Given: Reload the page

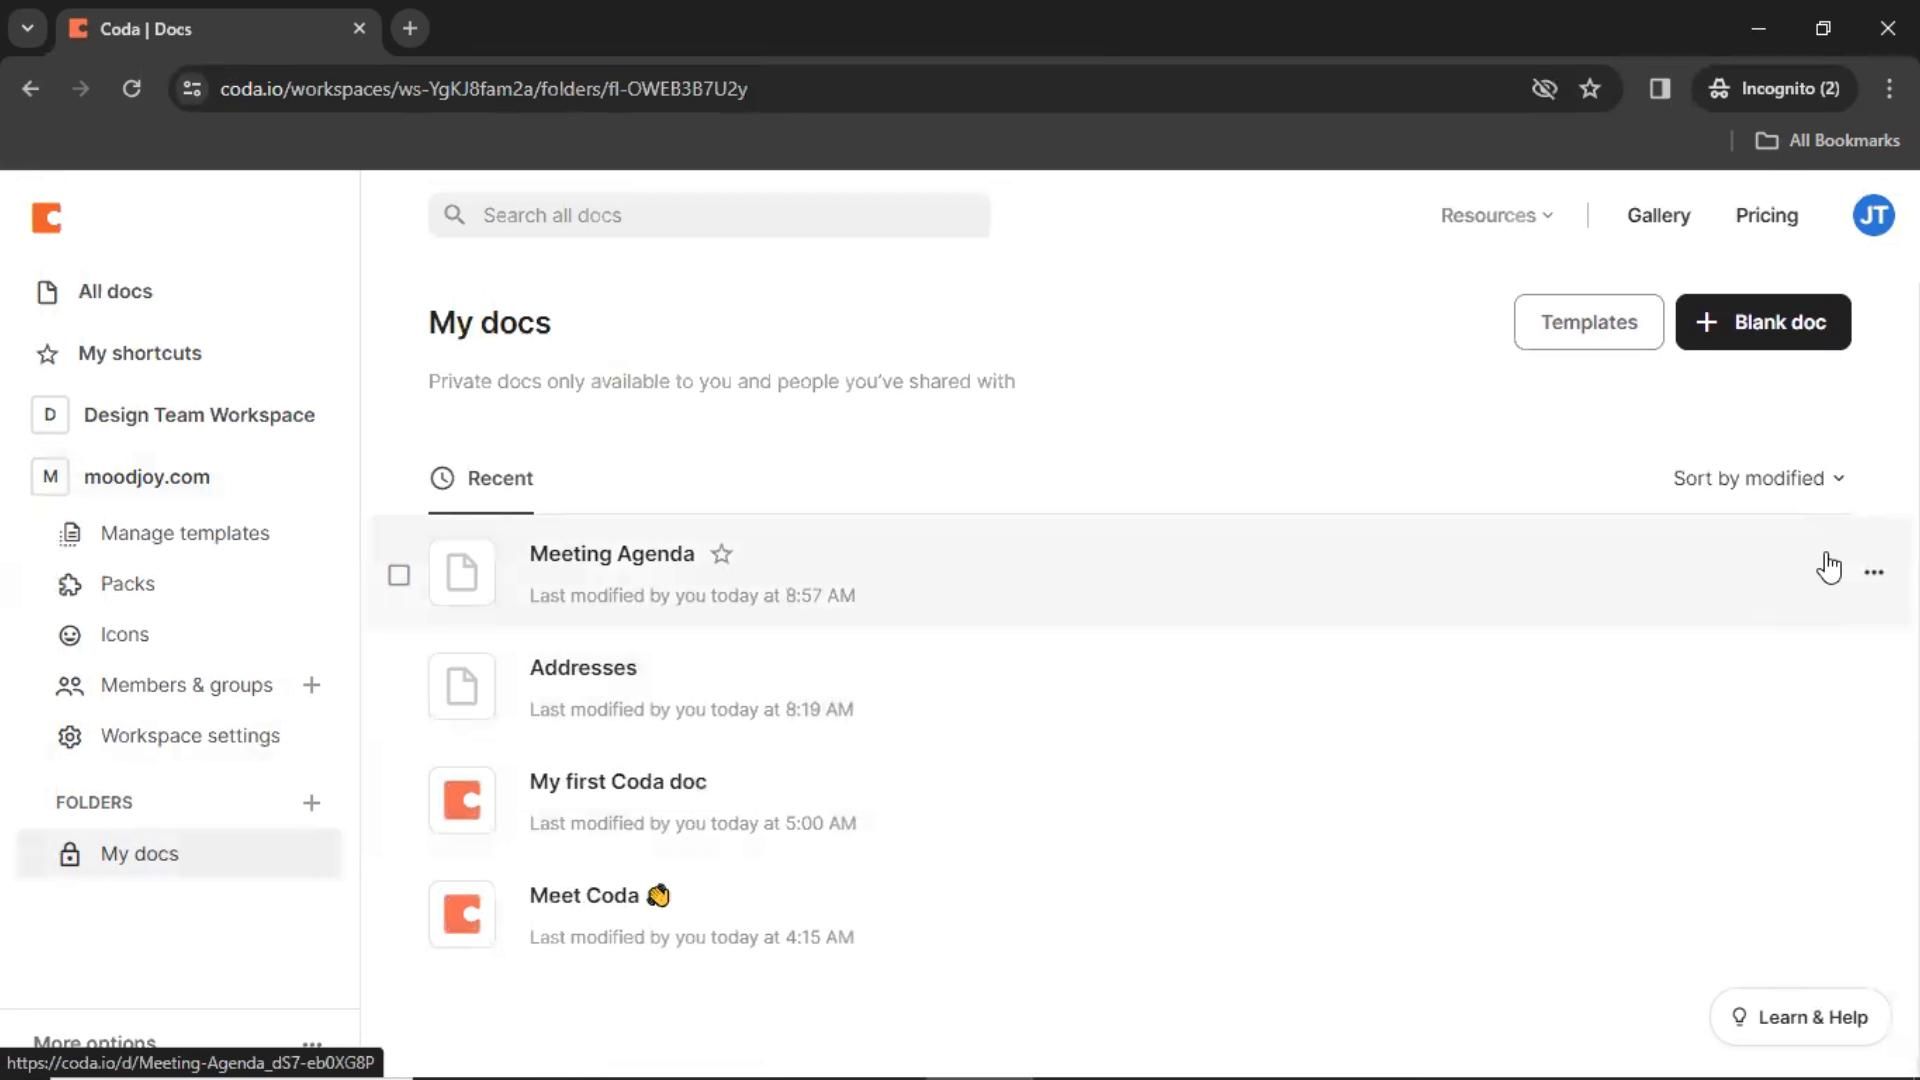Looking at the screenshot, I should [x=131, y=89].
